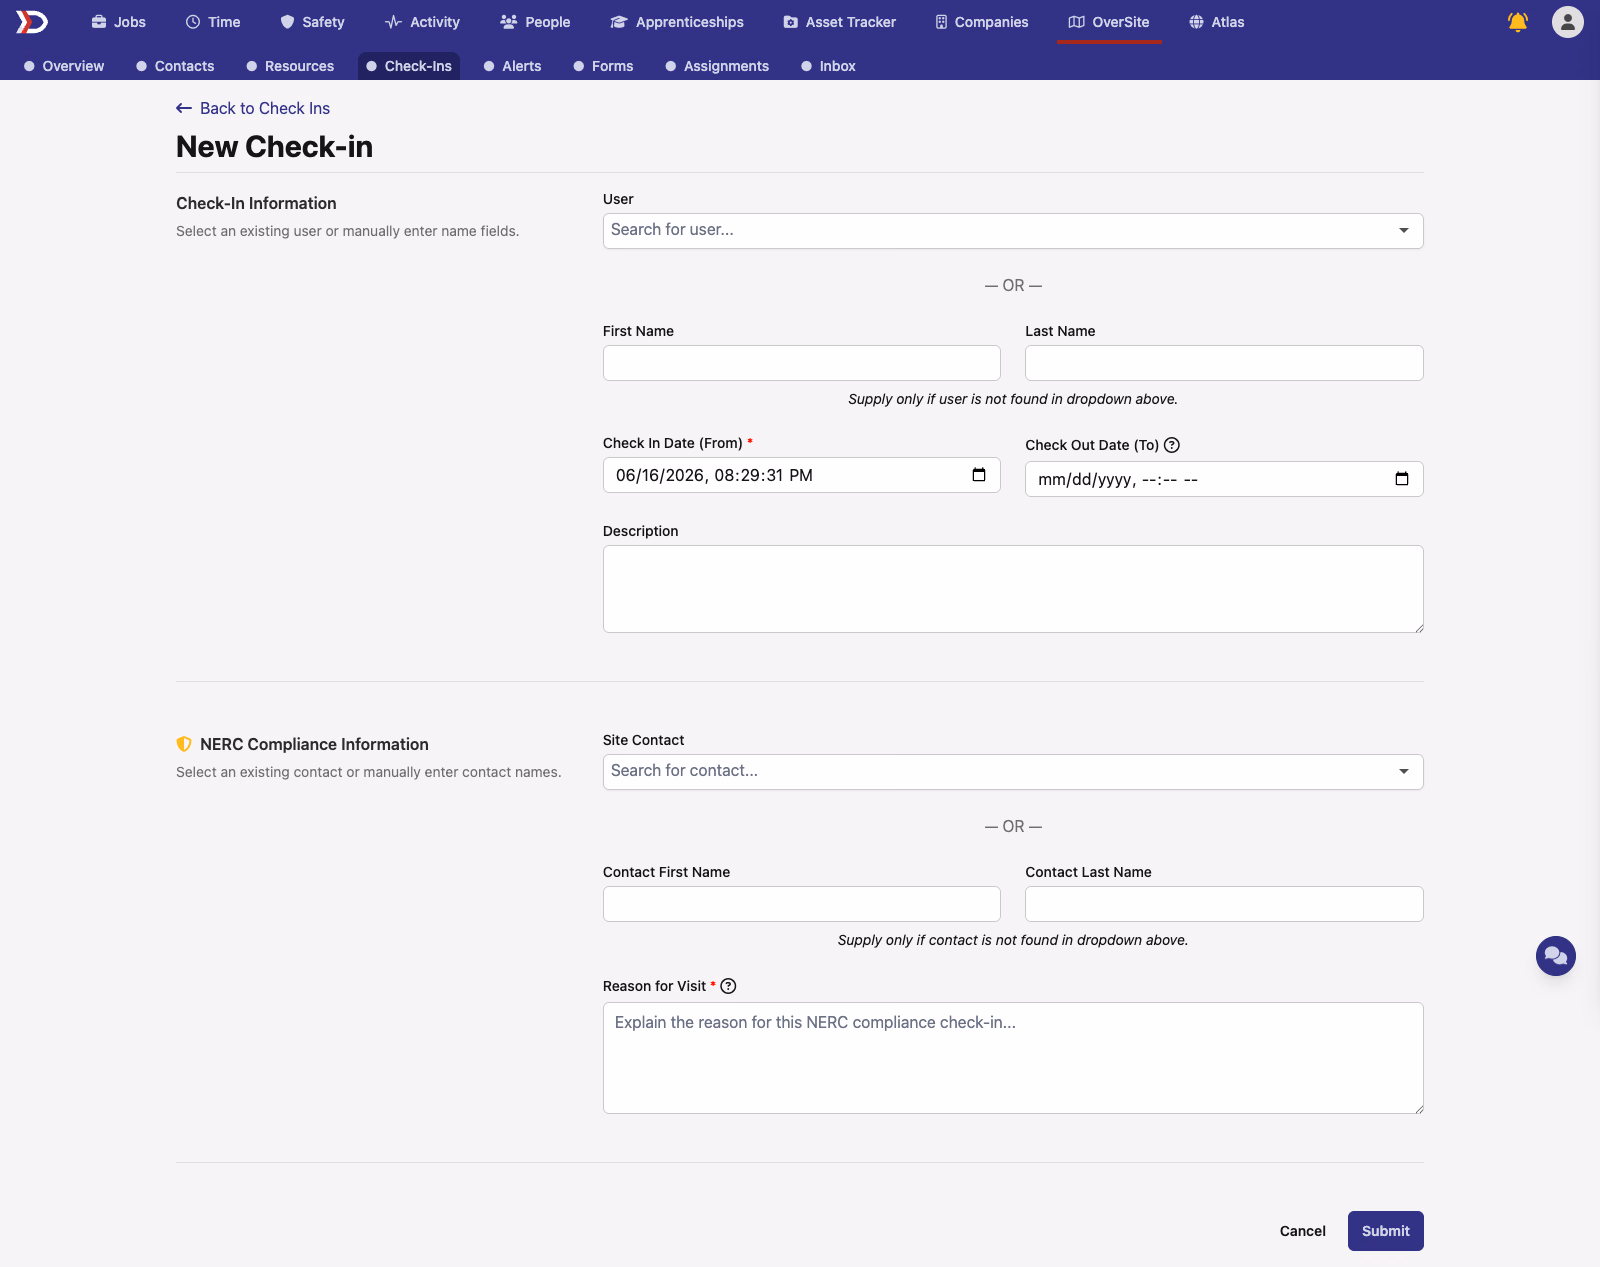Open the Atlas menu
1600x1267 pixels.
pos(1217,22)
